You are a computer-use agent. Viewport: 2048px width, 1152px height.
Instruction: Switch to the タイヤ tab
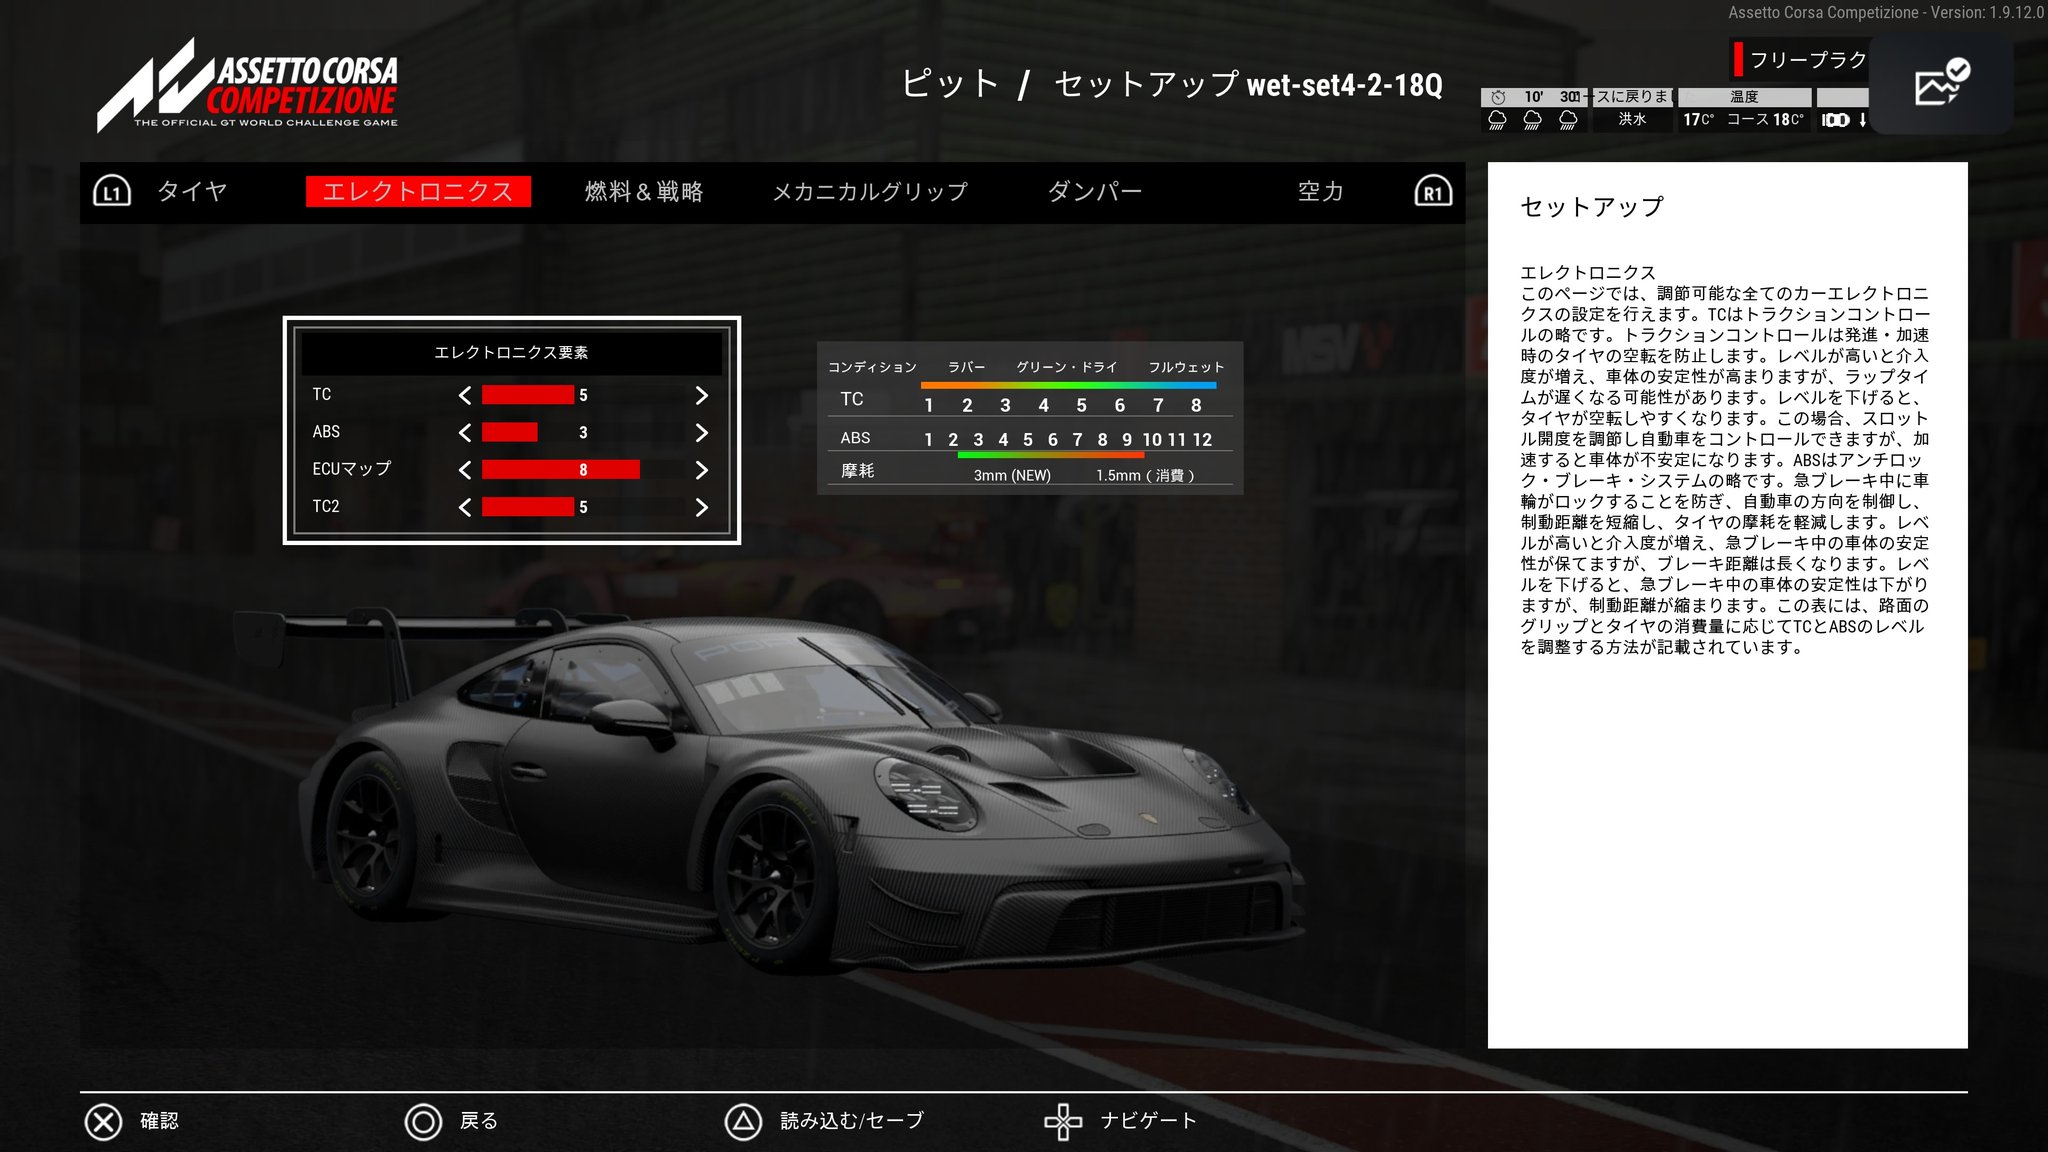[x=192, y=192]
